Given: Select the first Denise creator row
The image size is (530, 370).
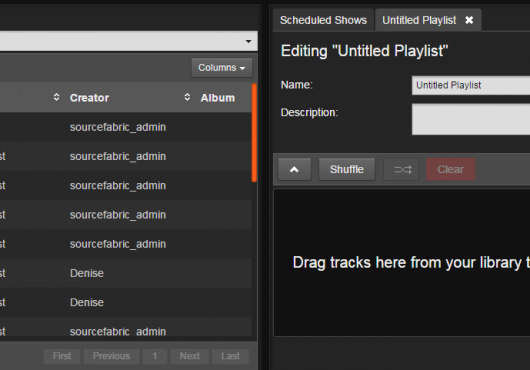Looking at the screenshot, I should click(x=125, y=273).
